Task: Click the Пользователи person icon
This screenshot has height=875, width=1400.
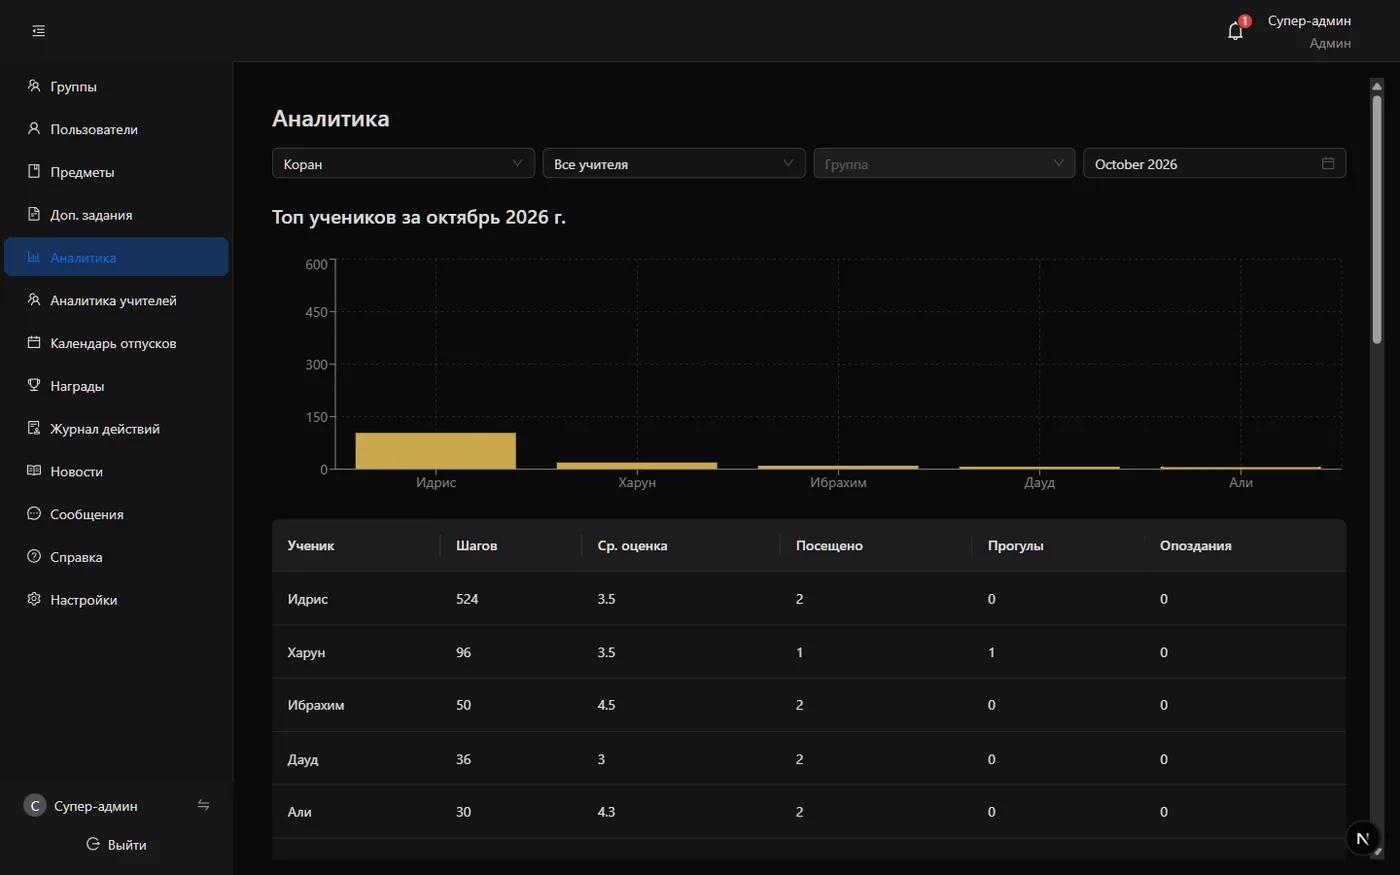Action: [x=34, y=129]
